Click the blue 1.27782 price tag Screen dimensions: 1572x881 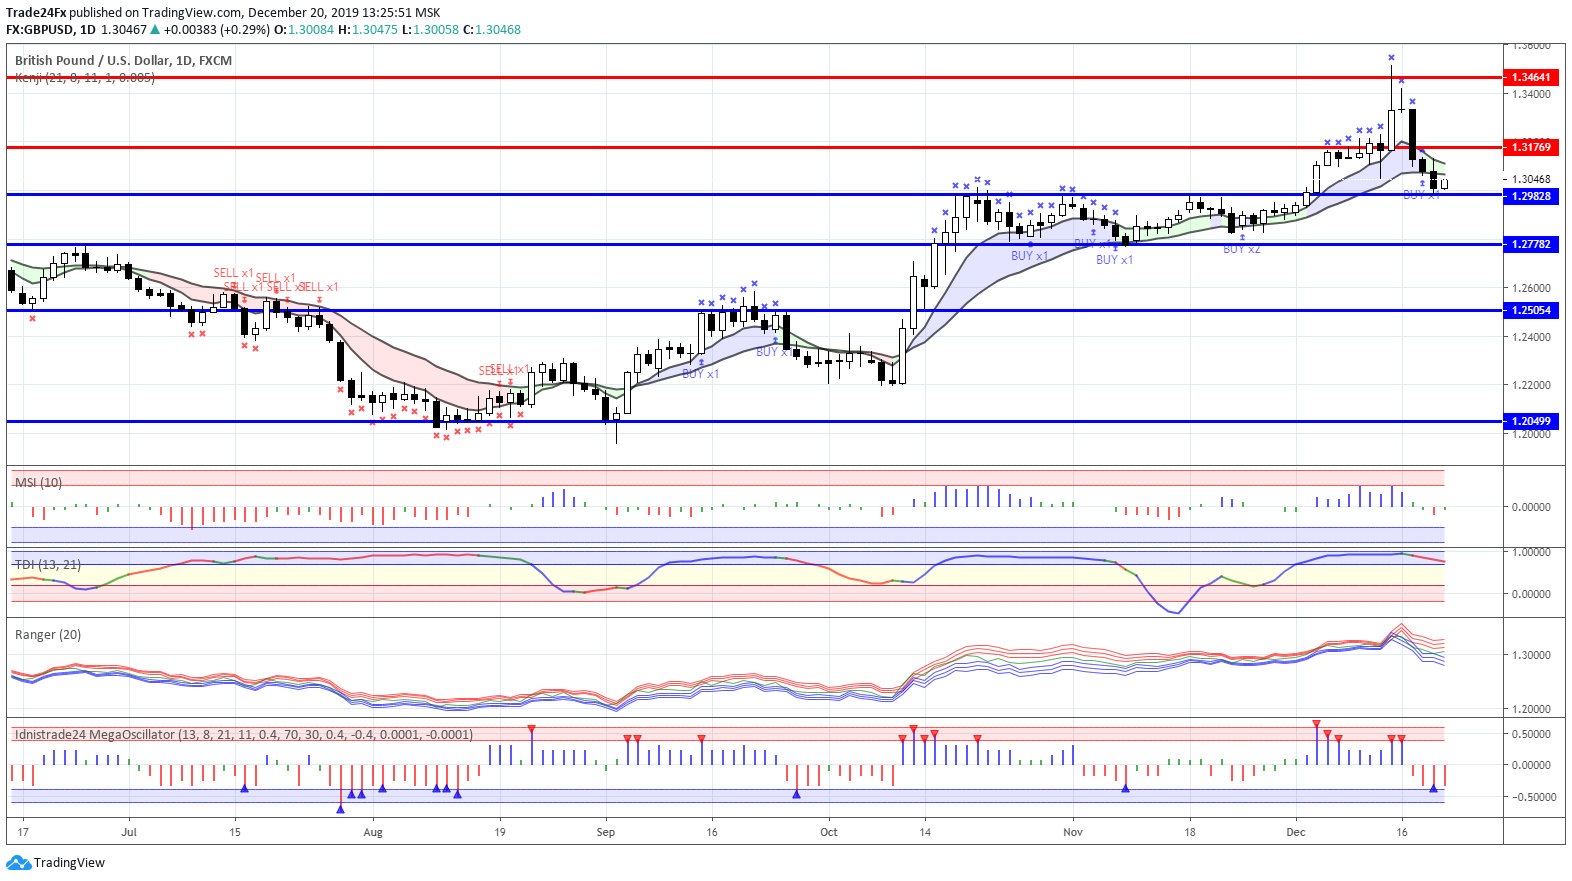pyautogui.click(x=1531, y=244)
